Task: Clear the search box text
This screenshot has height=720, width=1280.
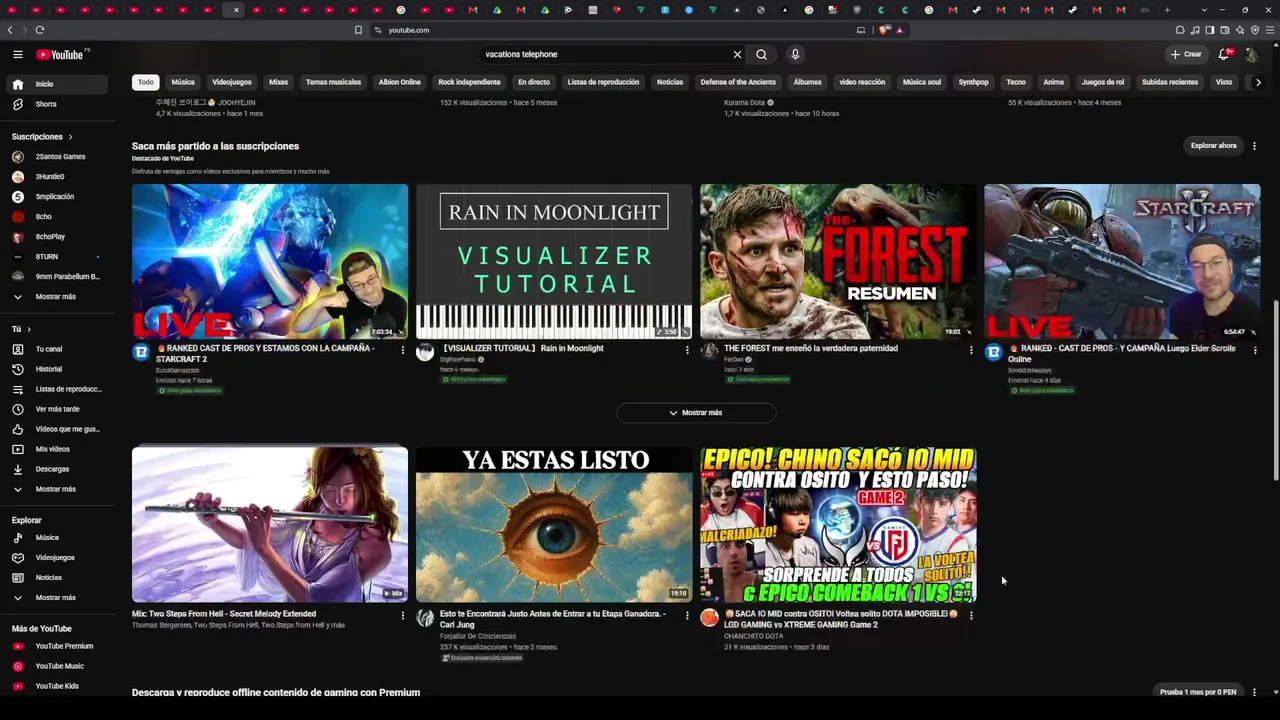Action: (737, 54)
